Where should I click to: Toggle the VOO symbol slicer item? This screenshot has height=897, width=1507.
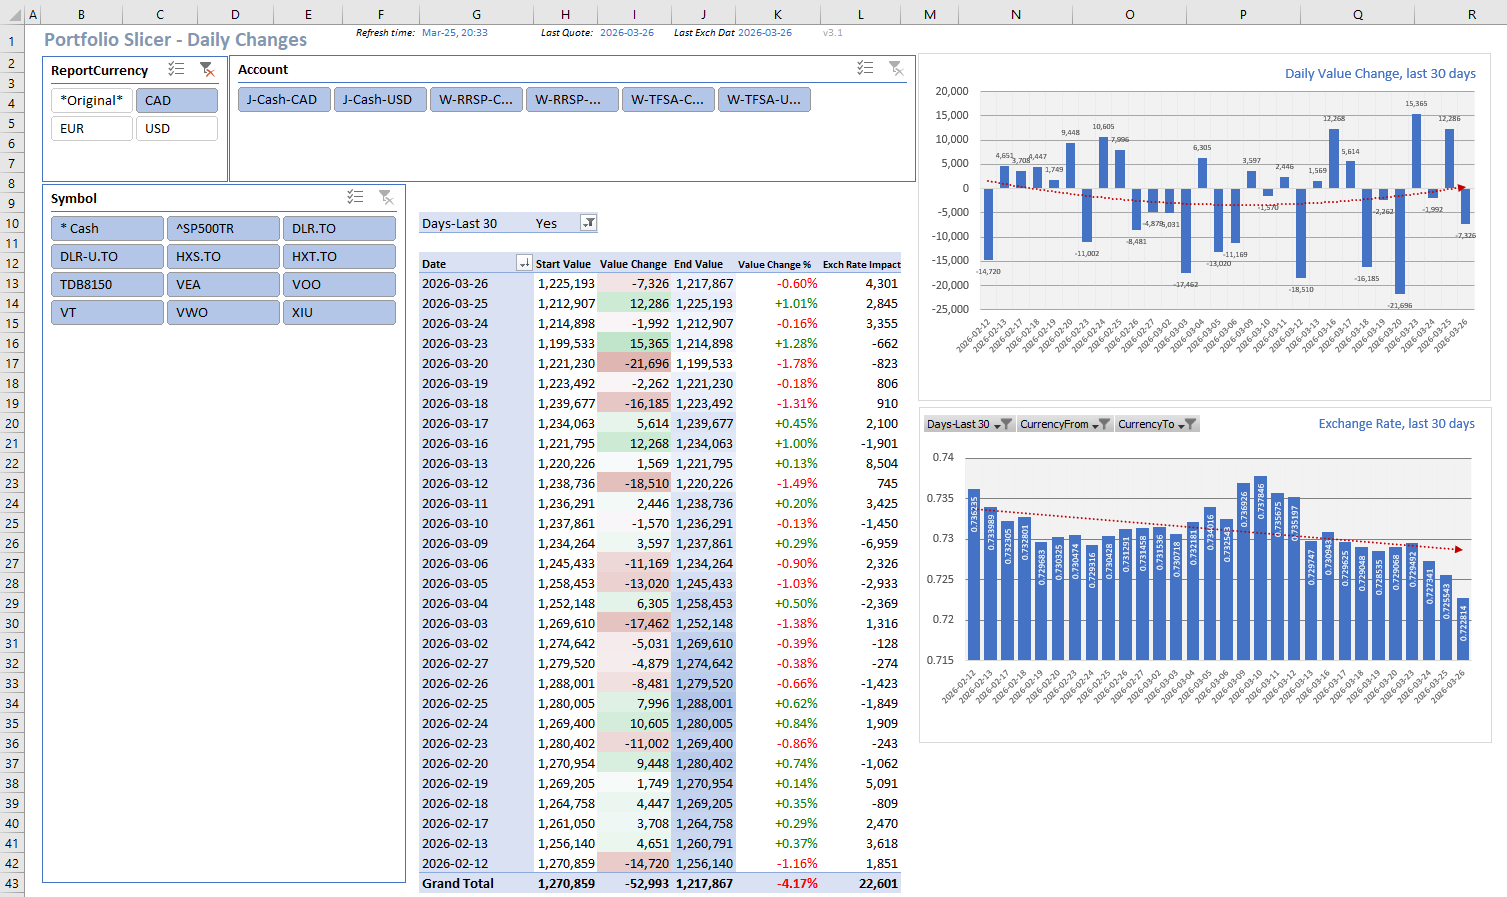[339, 285]
